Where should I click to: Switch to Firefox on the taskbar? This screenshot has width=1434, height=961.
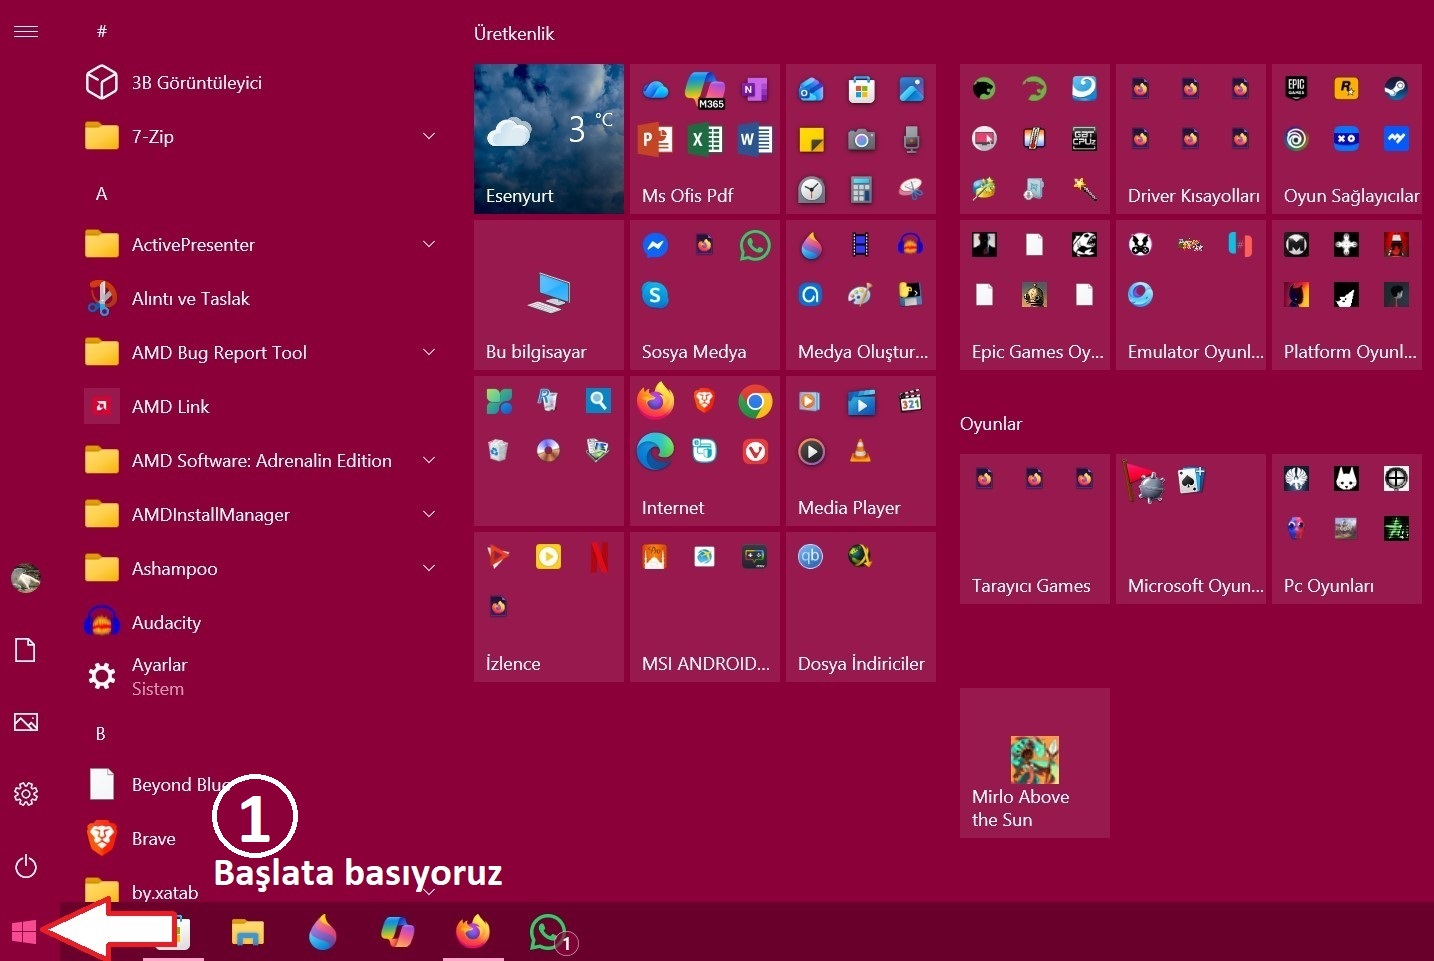coord(473,933)
